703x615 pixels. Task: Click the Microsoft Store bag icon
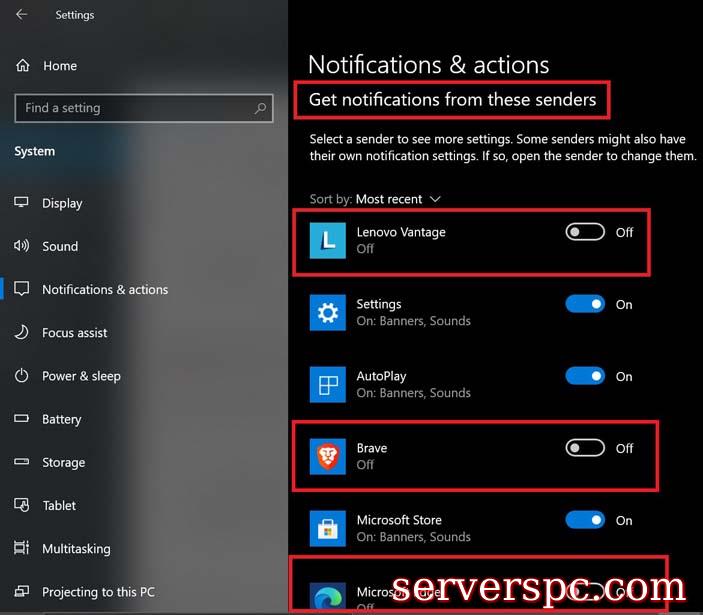click(327, 529)
